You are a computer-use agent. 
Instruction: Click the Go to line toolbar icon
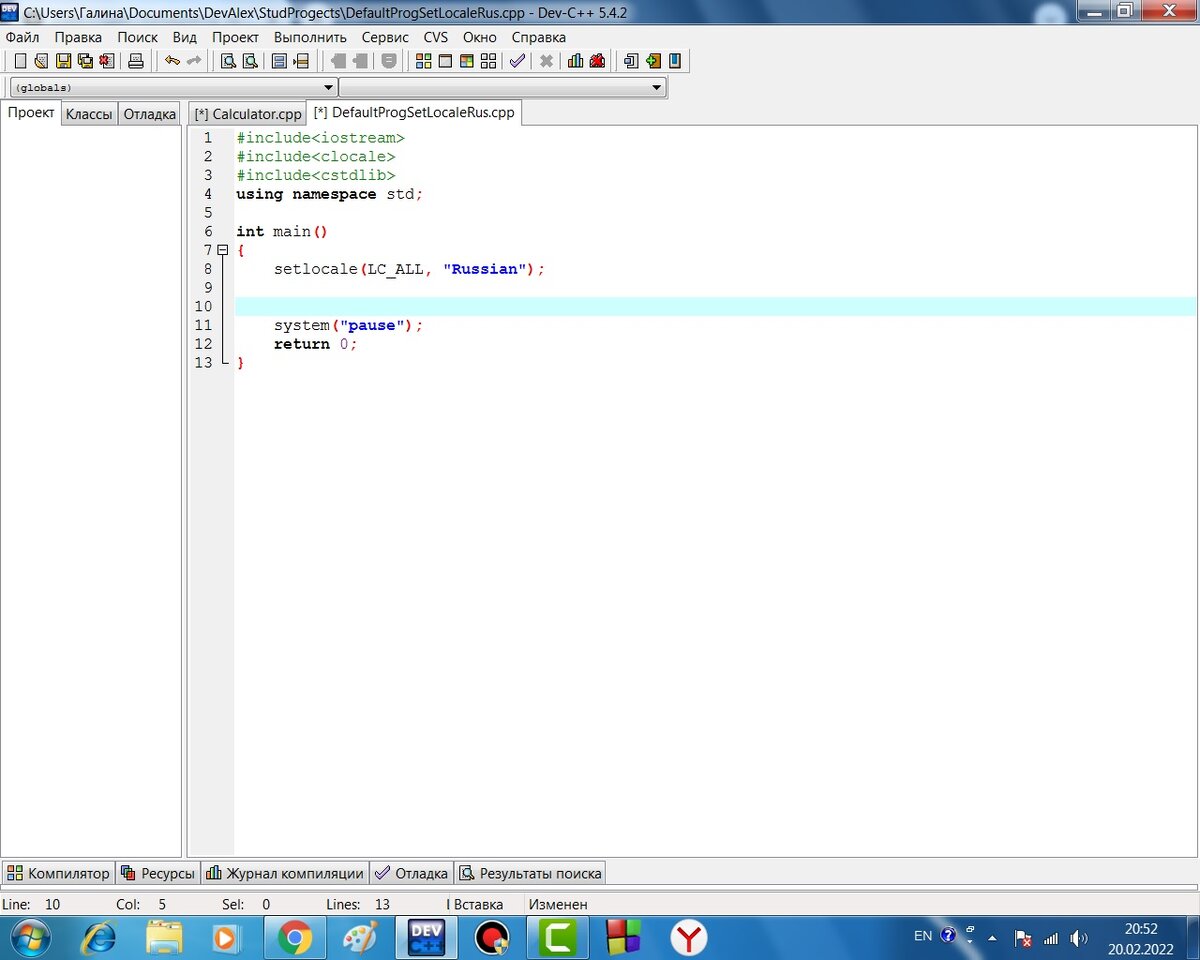coord(301,61)
